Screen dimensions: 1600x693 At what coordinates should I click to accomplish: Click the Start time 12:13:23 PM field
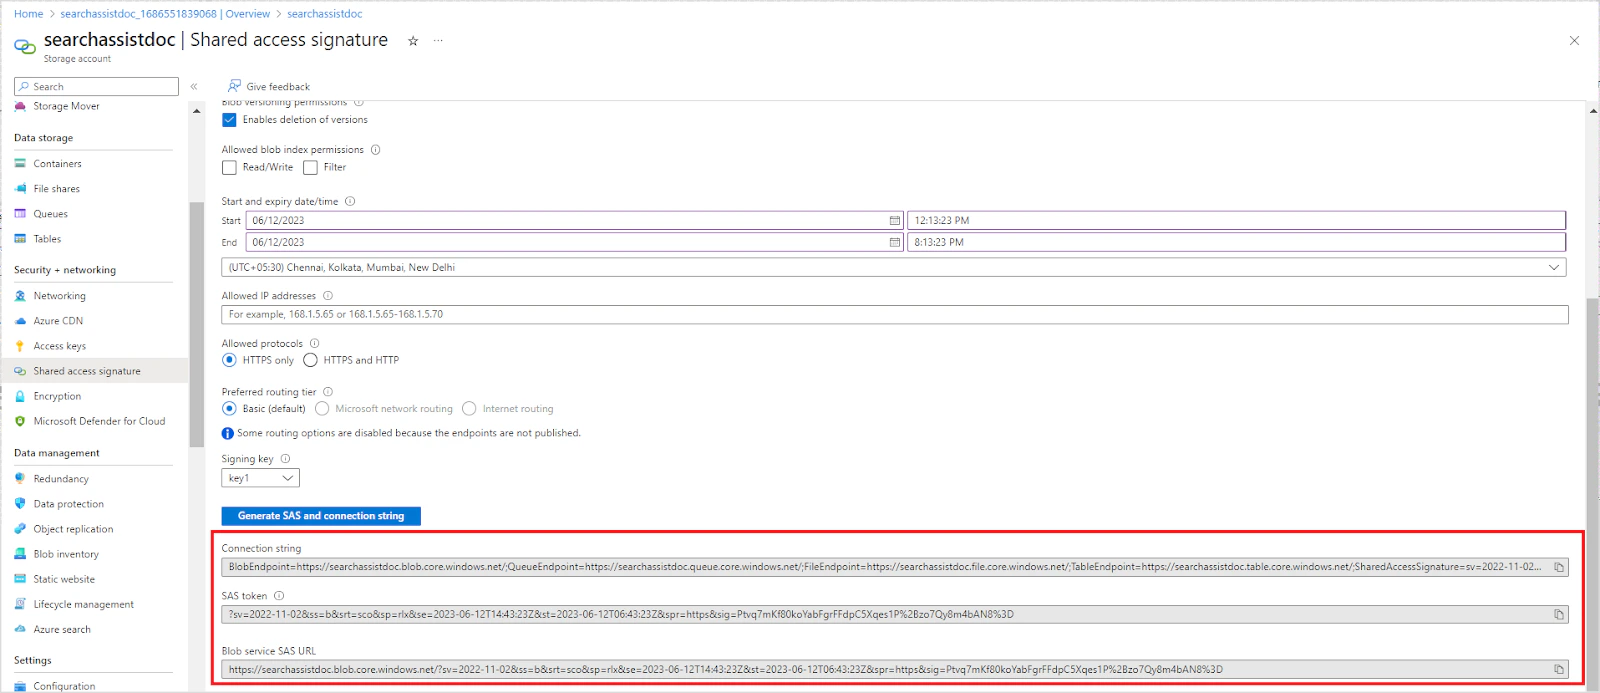[1236, 220]
